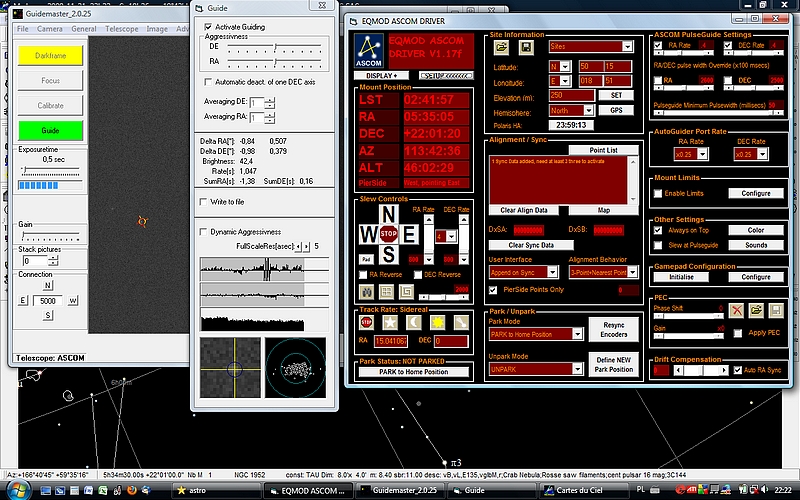Enable Dynamic Aggressivness checkbox
The image size is (800, 500).
click(203, 232)
